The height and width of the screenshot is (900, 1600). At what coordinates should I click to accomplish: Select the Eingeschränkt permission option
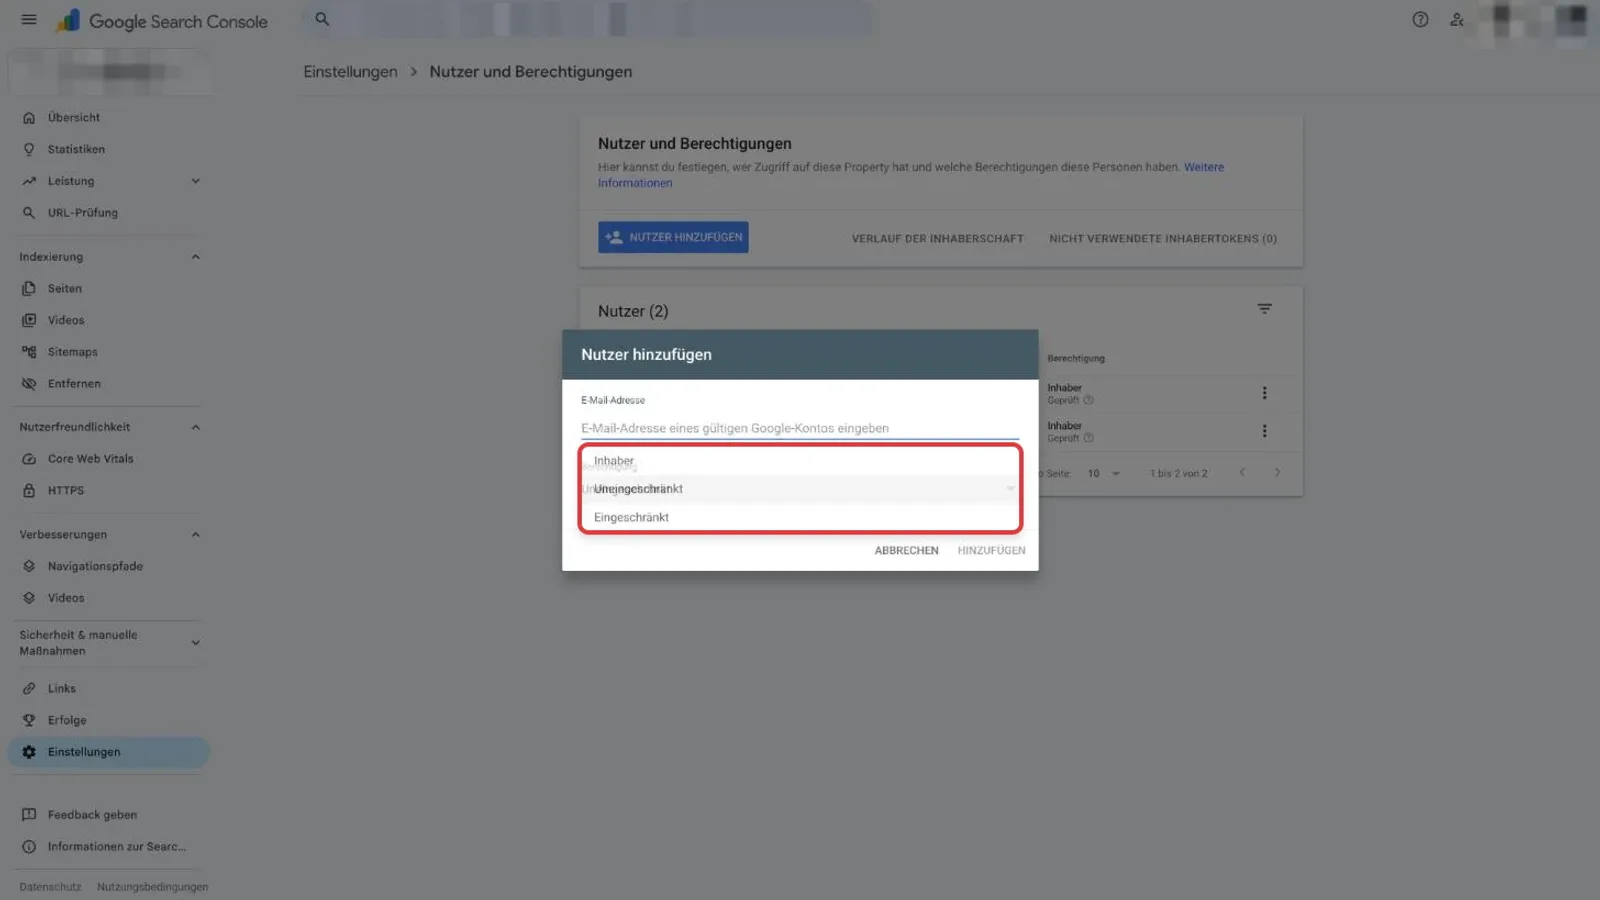click(800, 517)
